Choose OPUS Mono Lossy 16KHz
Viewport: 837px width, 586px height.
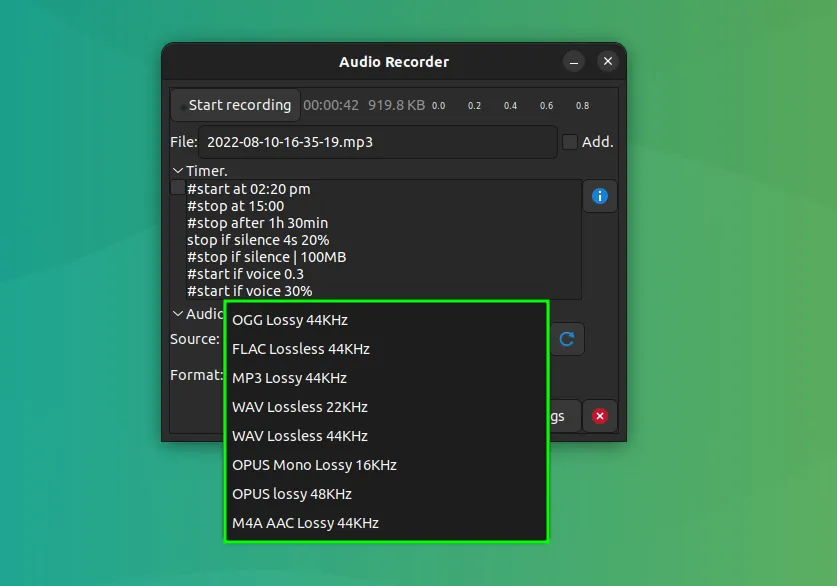[315, 465]
